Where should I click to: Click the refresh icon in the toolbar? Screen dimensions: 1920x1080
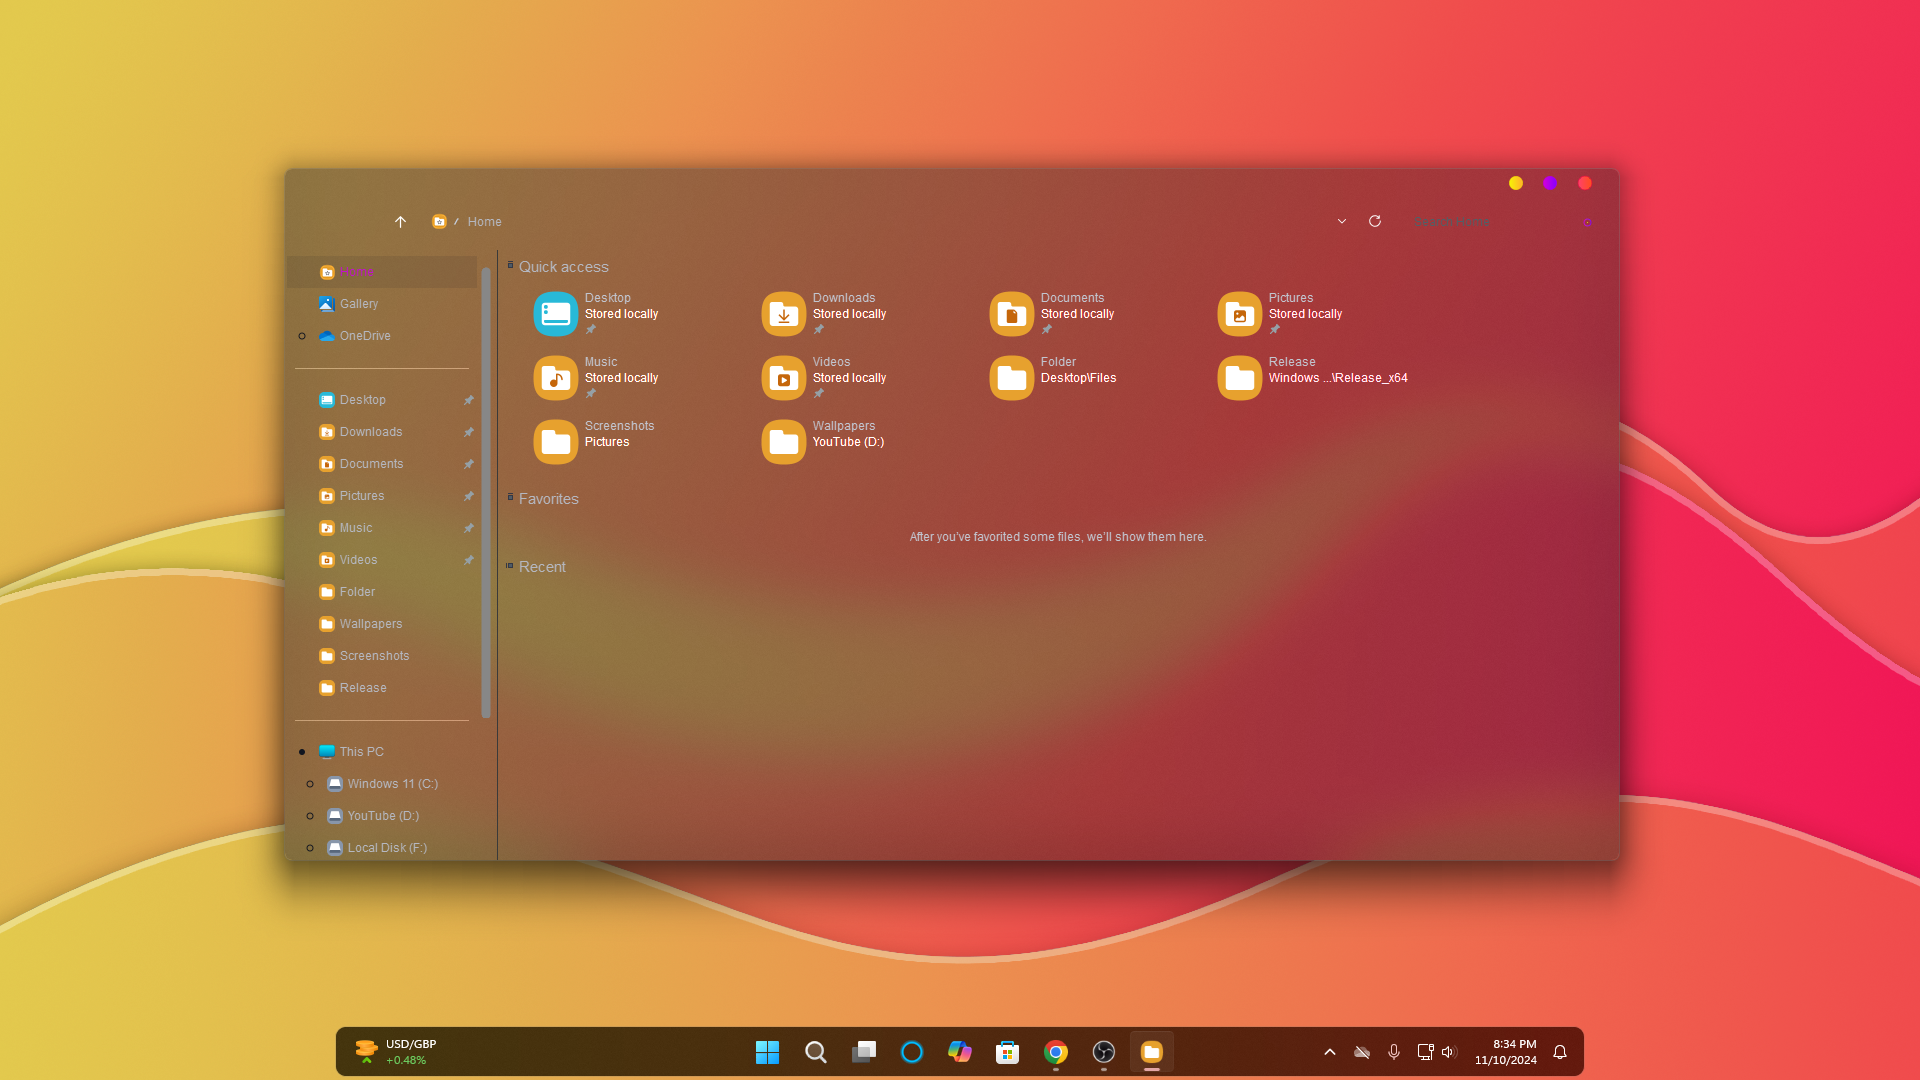point(1375,221)
